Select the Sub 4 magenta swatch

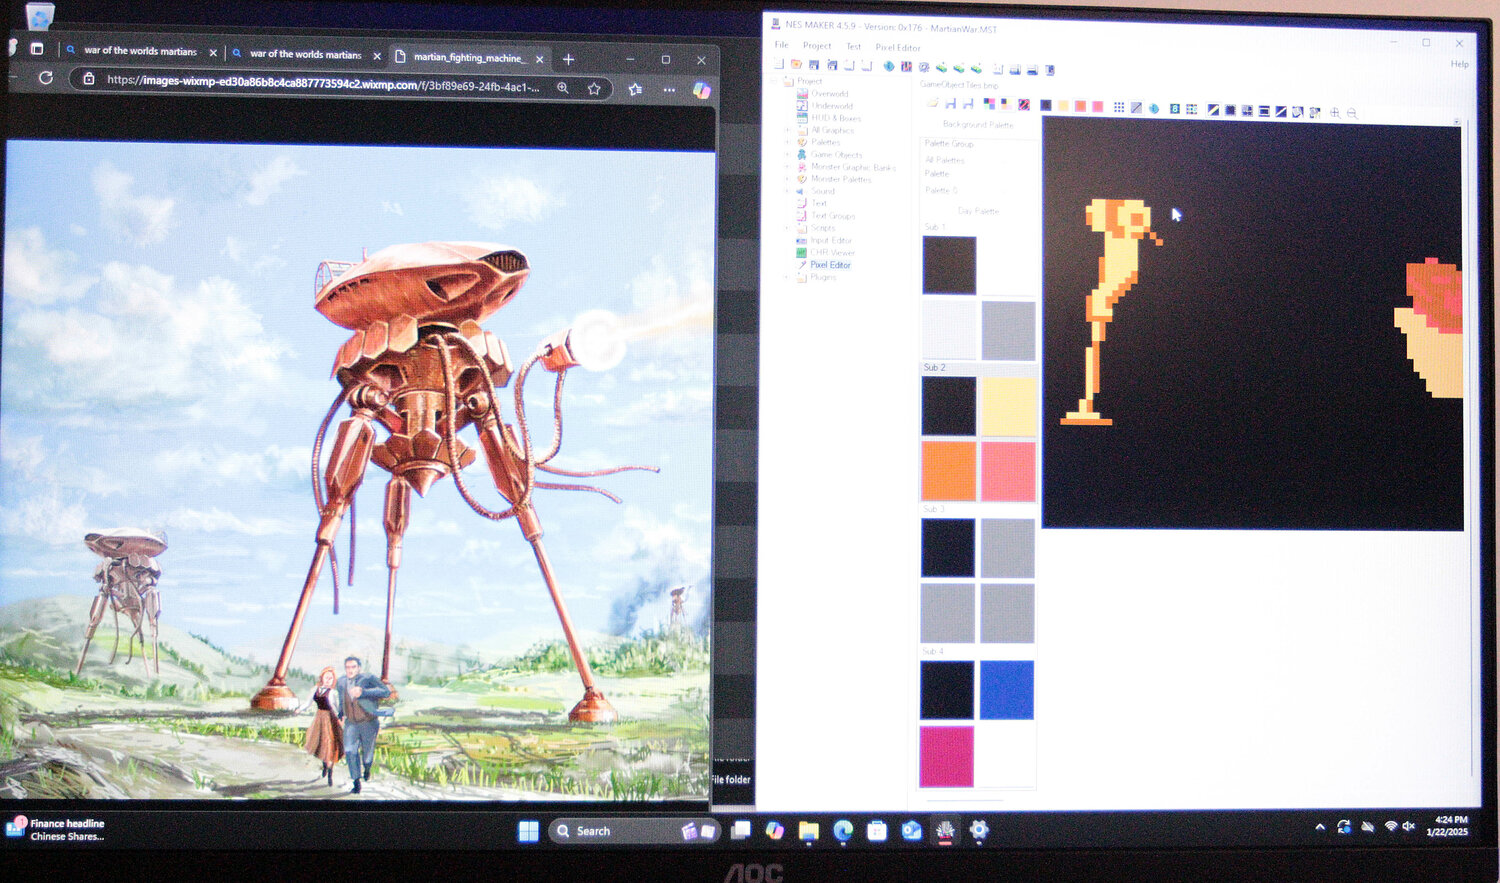click(946, 756)
